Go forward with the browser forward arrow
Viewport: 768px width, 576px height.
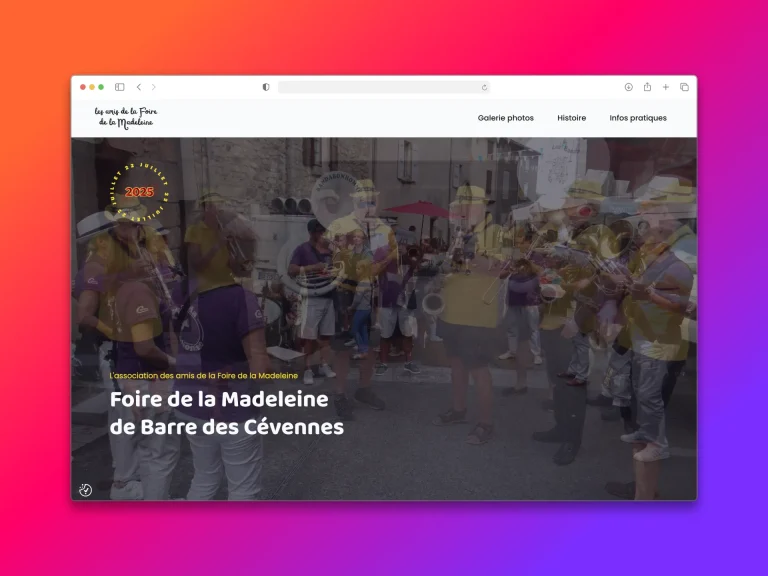point(153,87)
